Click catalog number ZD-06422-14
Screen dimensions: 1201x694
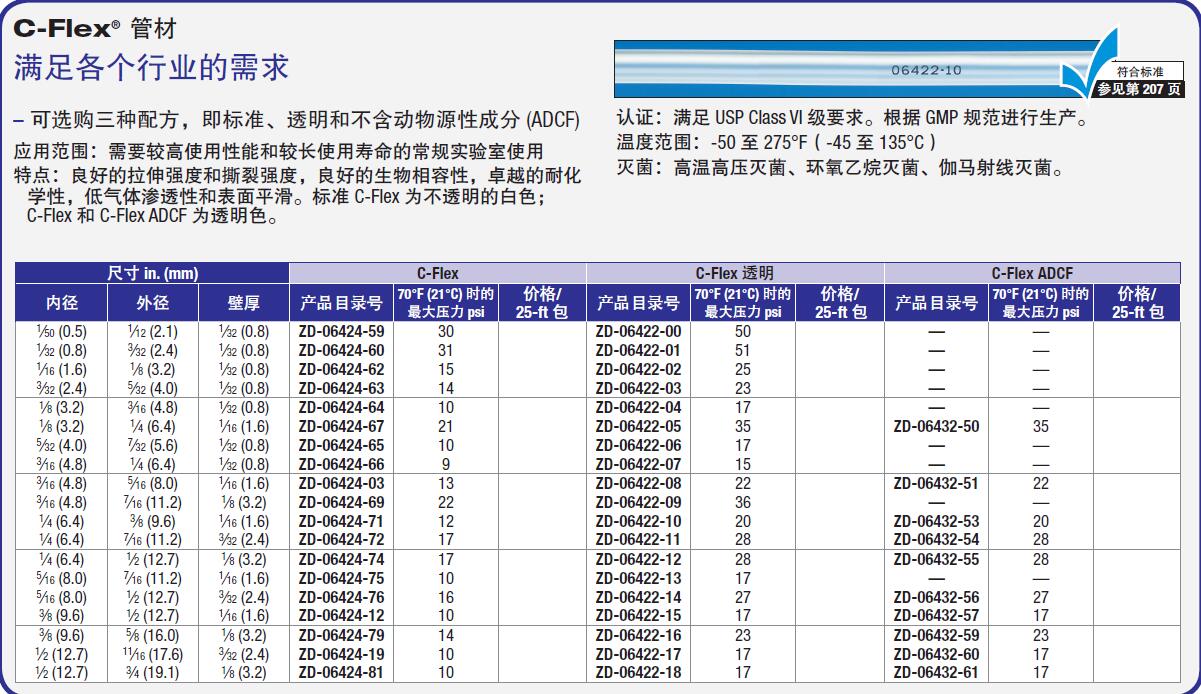[x=638, y=597]
